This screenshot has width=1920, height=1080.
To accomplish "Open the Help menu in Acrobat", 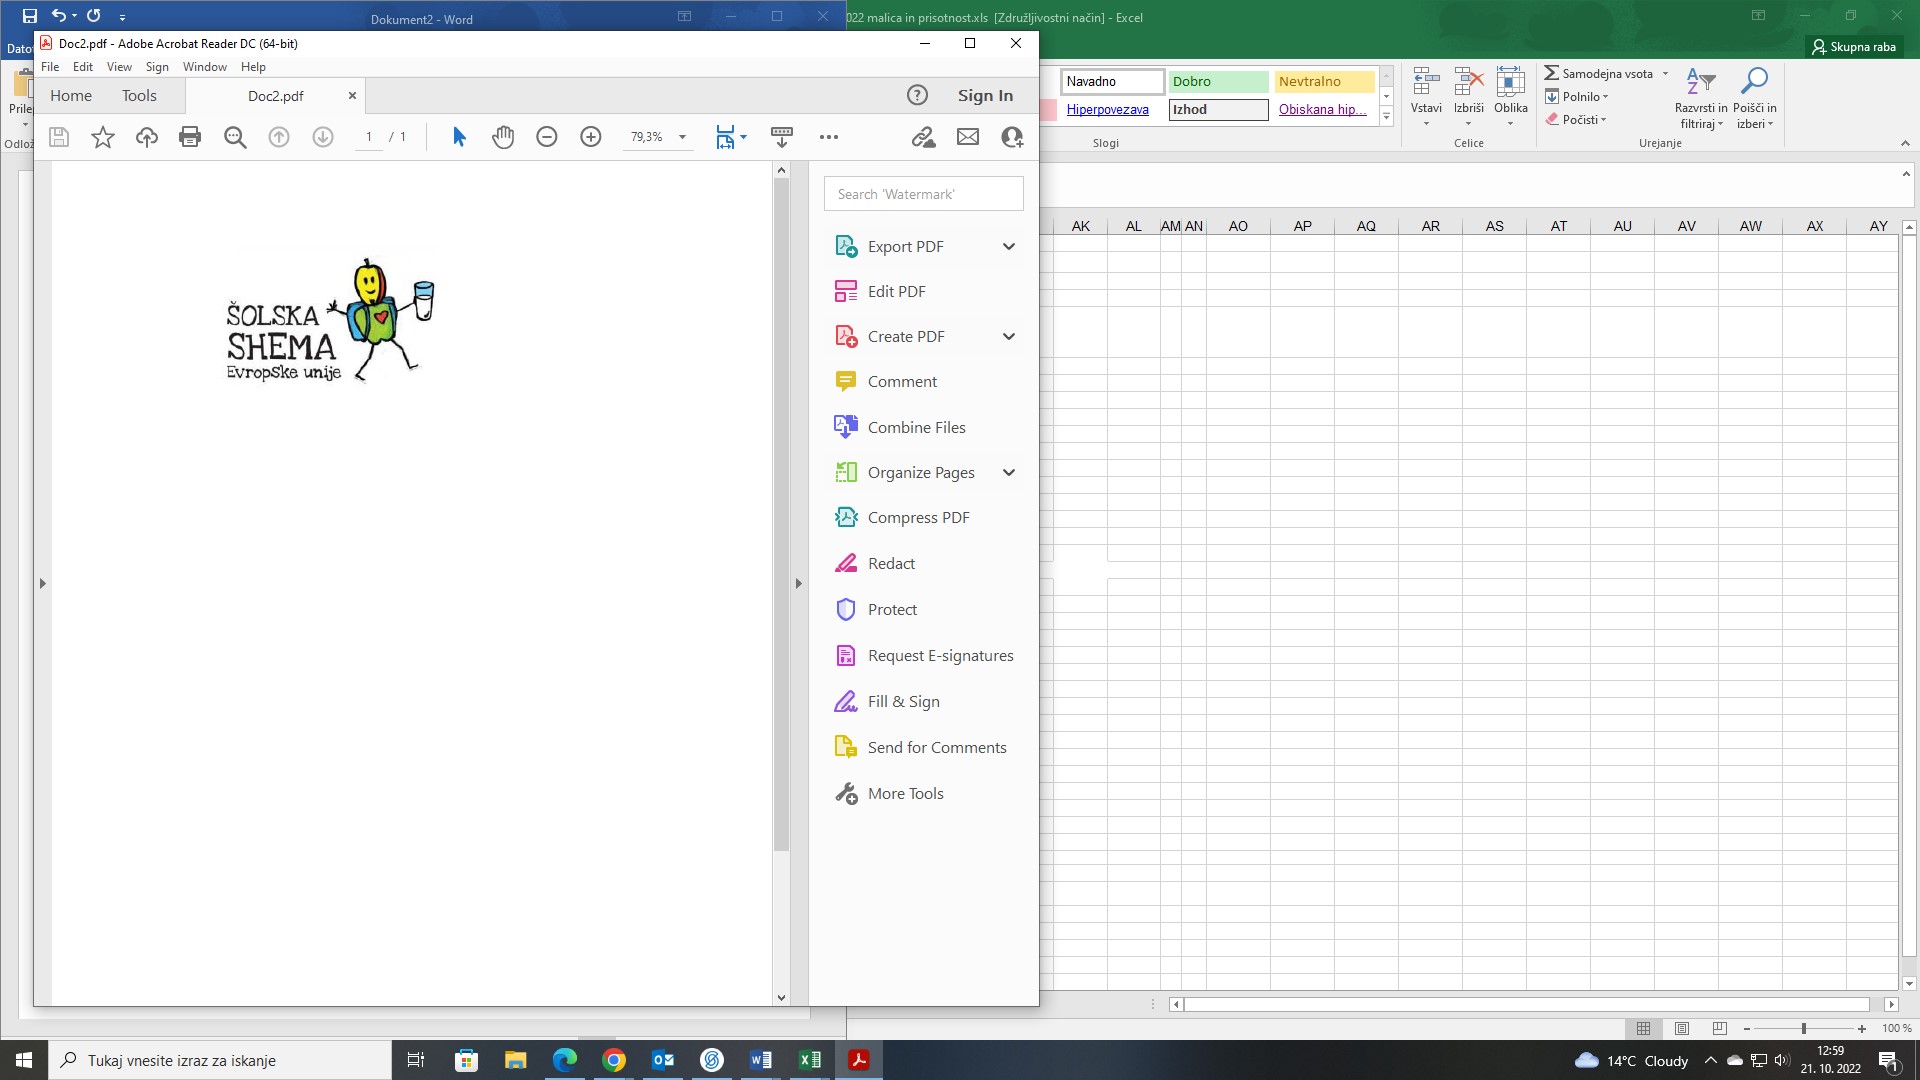I will tap(253, 67).
